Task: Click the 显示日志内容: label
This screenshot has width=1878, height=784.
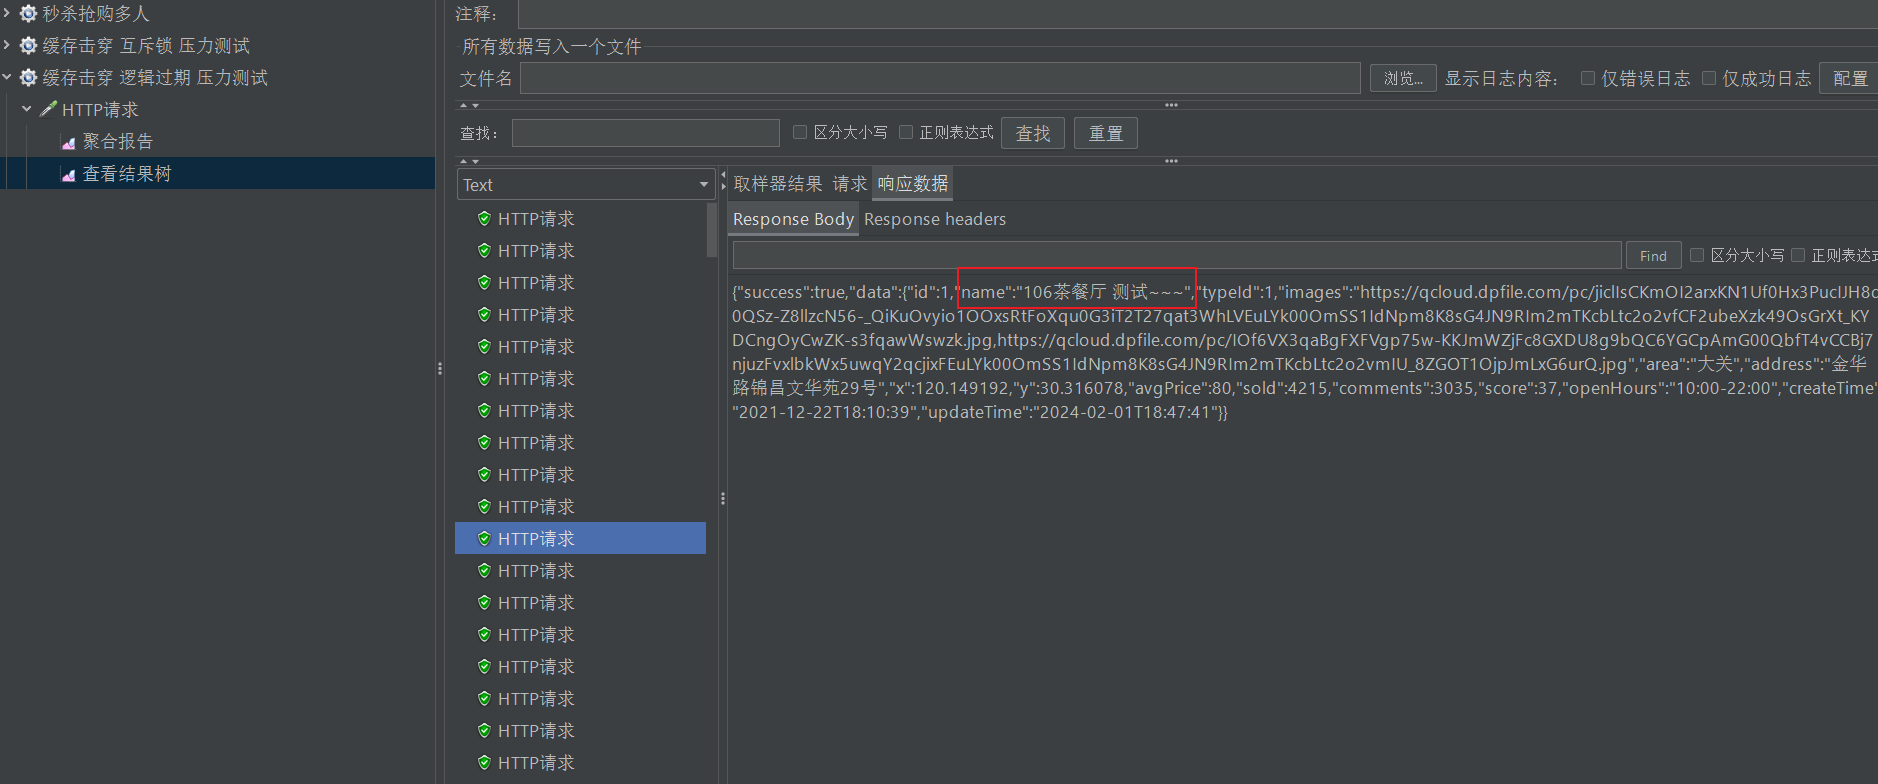Action: coord(1501,79)
